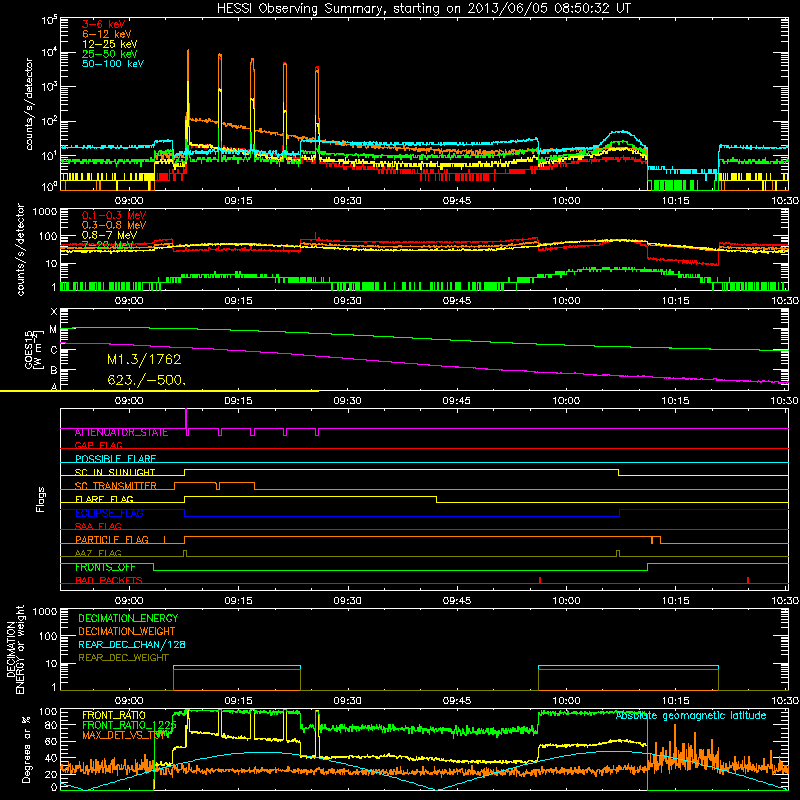Viewport: 800px width, 800px height.
Task: Select the orange 6-12 keV legend label
Action: (107, 34)
